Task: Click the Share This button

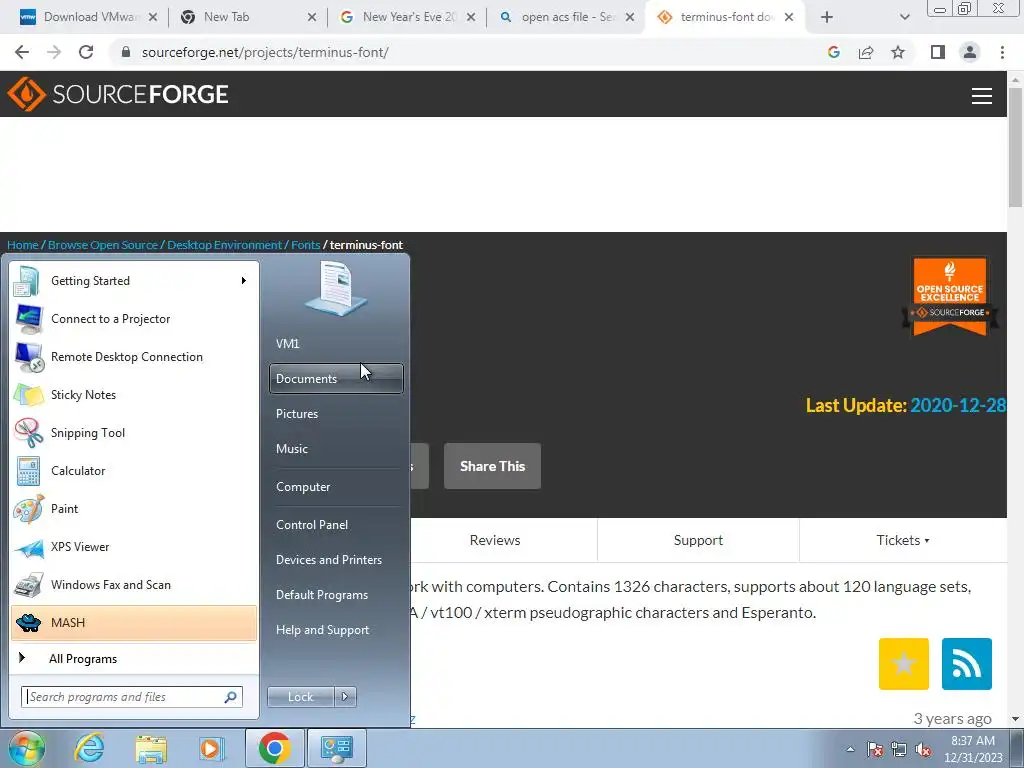Action: click(x=492, y=466)
